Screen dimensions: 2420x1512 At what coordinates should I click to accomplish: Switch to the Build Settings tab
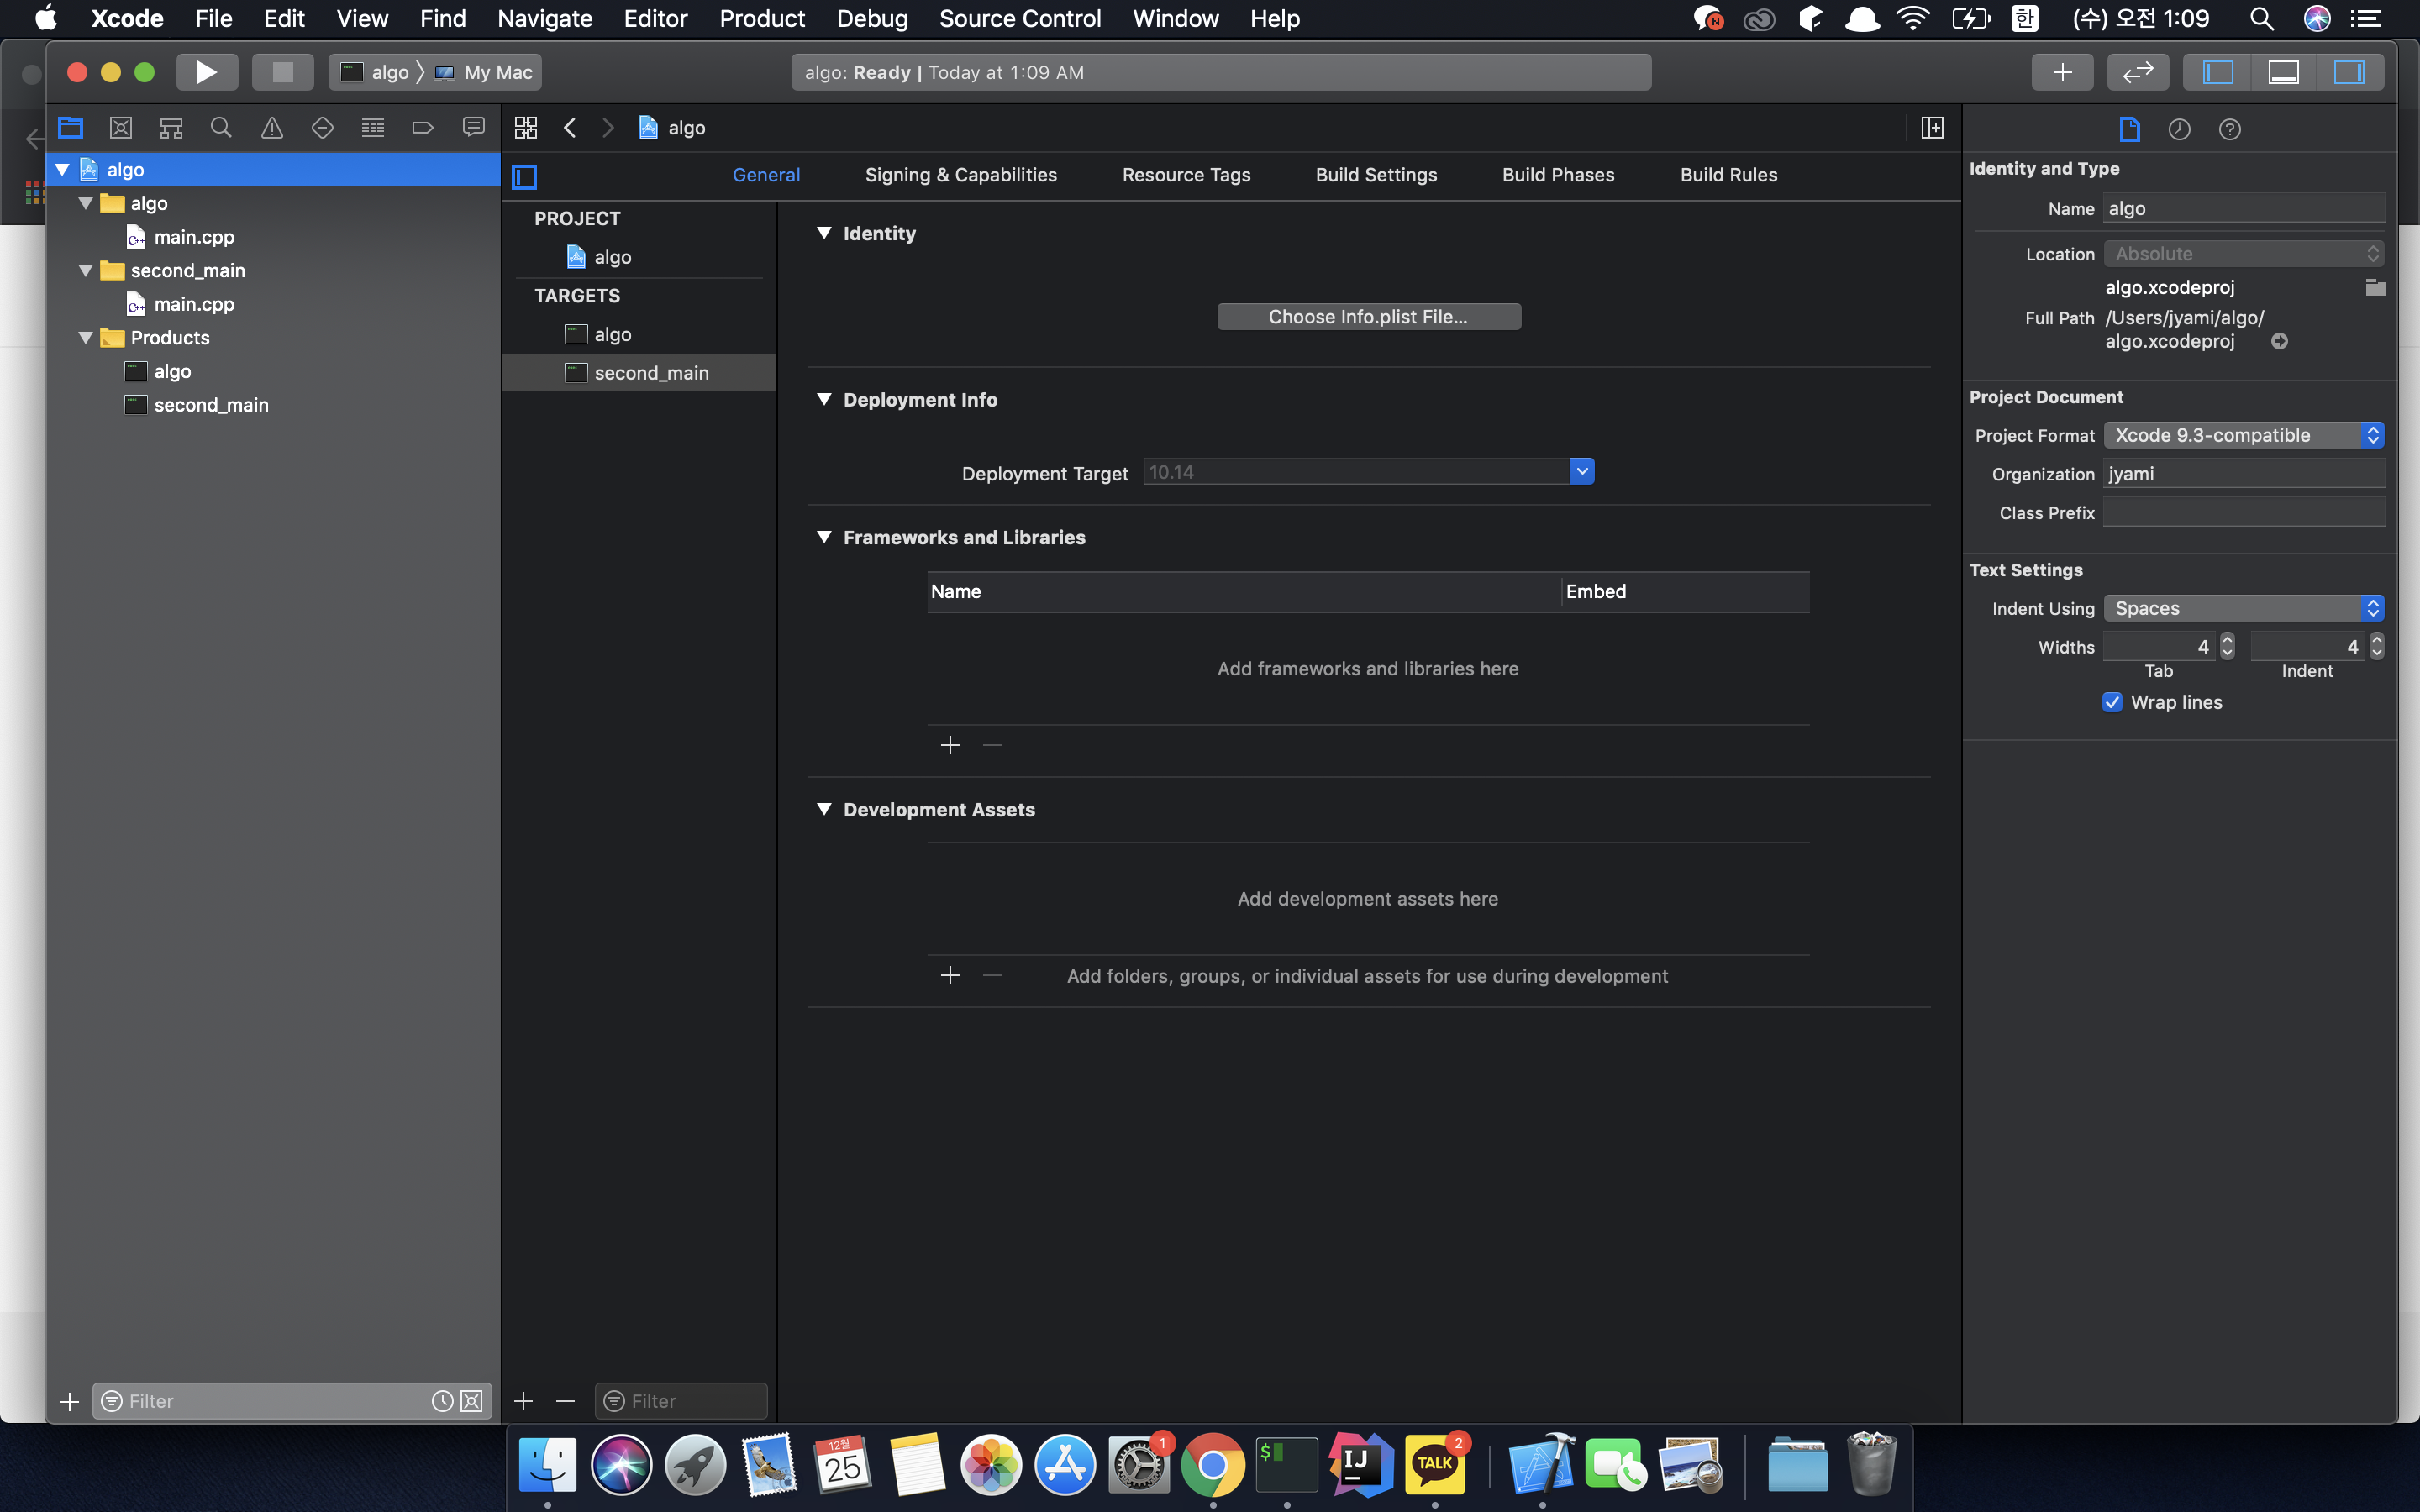pos(1376,175)
